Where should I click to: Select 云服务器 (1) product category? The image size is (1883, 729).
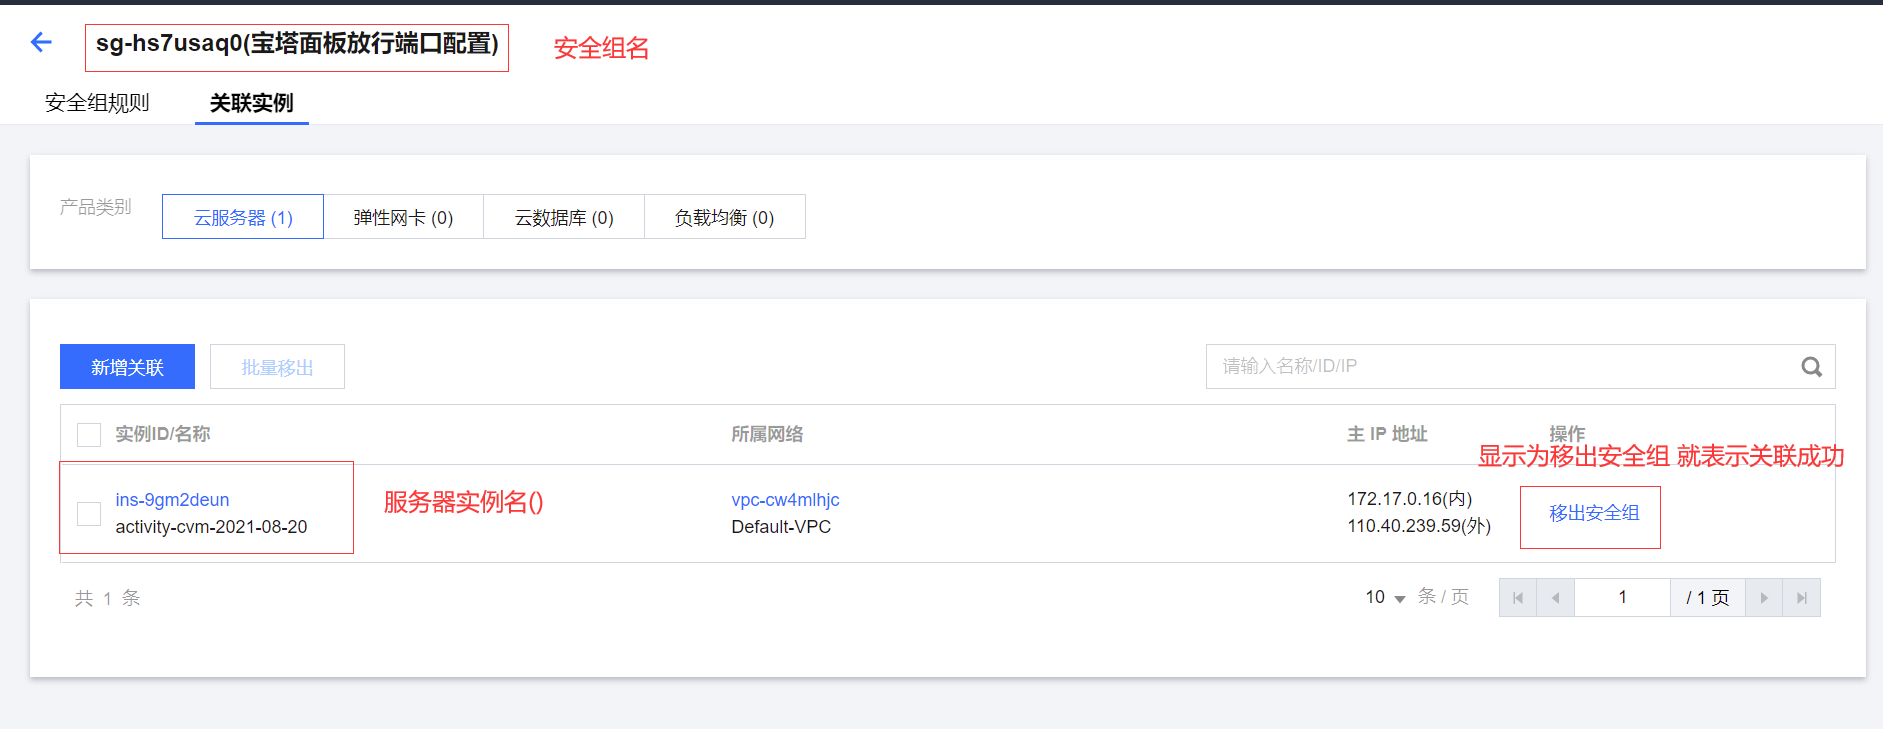tap(243, 217)
